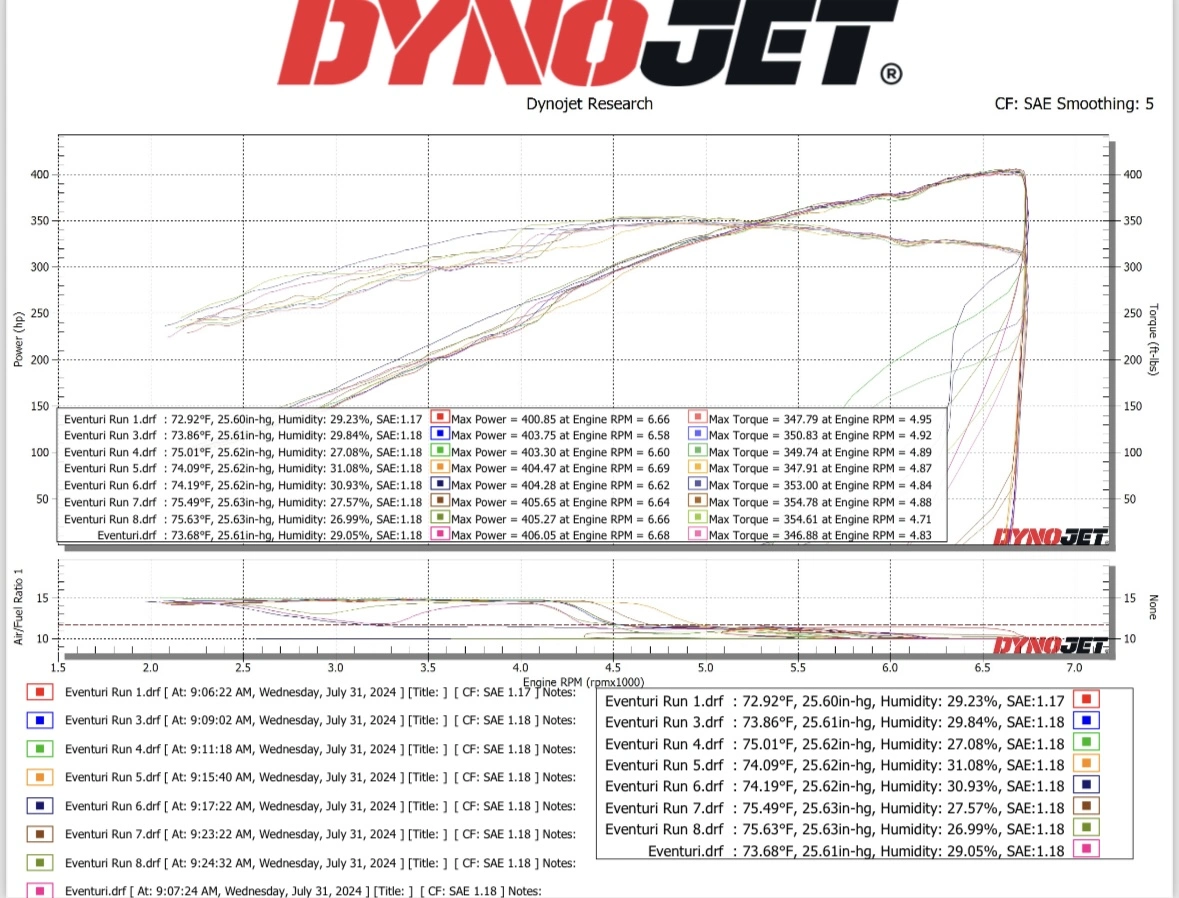Viewport: 1179px width, 898px height.
Task: Click 'Max Torque = 353.00 at Engine RPM = 4.84'
Action: (x=820, y=486)
